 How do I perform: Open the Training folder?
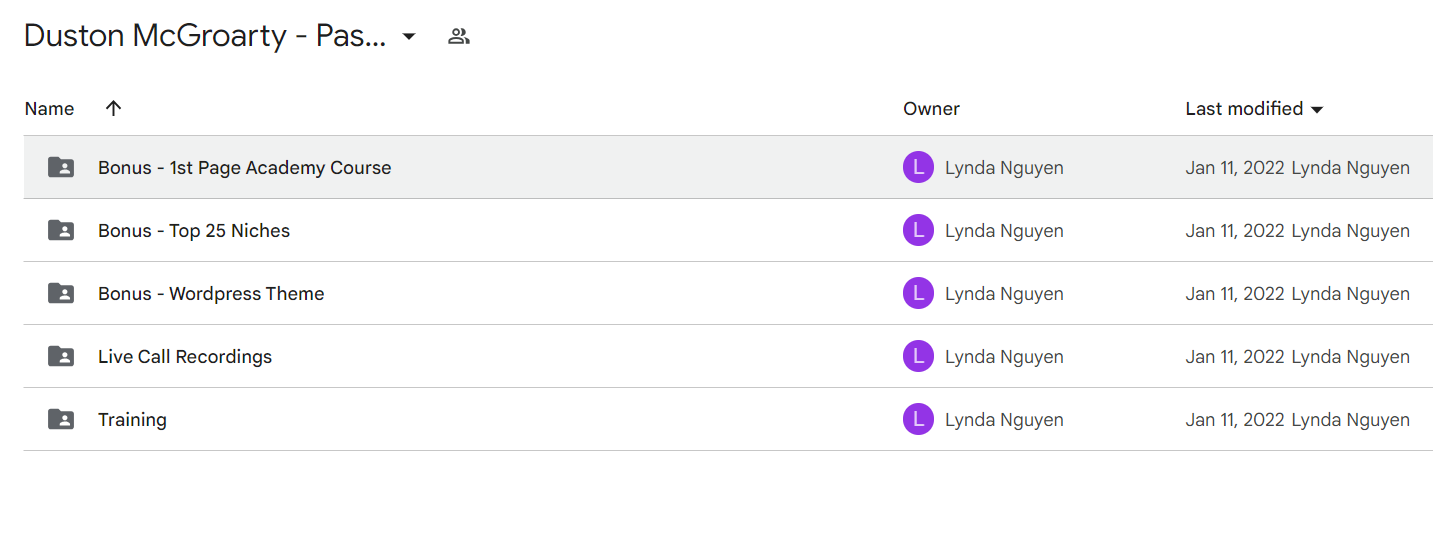click(x=132, y=419)
